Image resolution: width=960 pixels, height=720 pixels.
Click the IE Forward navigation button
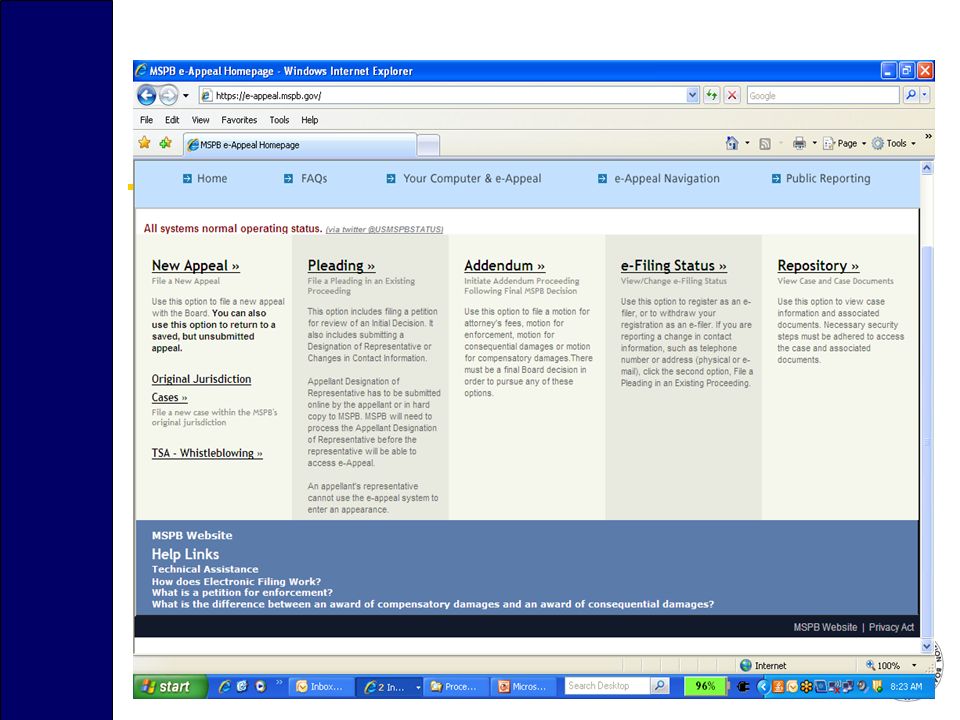pyautogui.click(x=168, y=96)
